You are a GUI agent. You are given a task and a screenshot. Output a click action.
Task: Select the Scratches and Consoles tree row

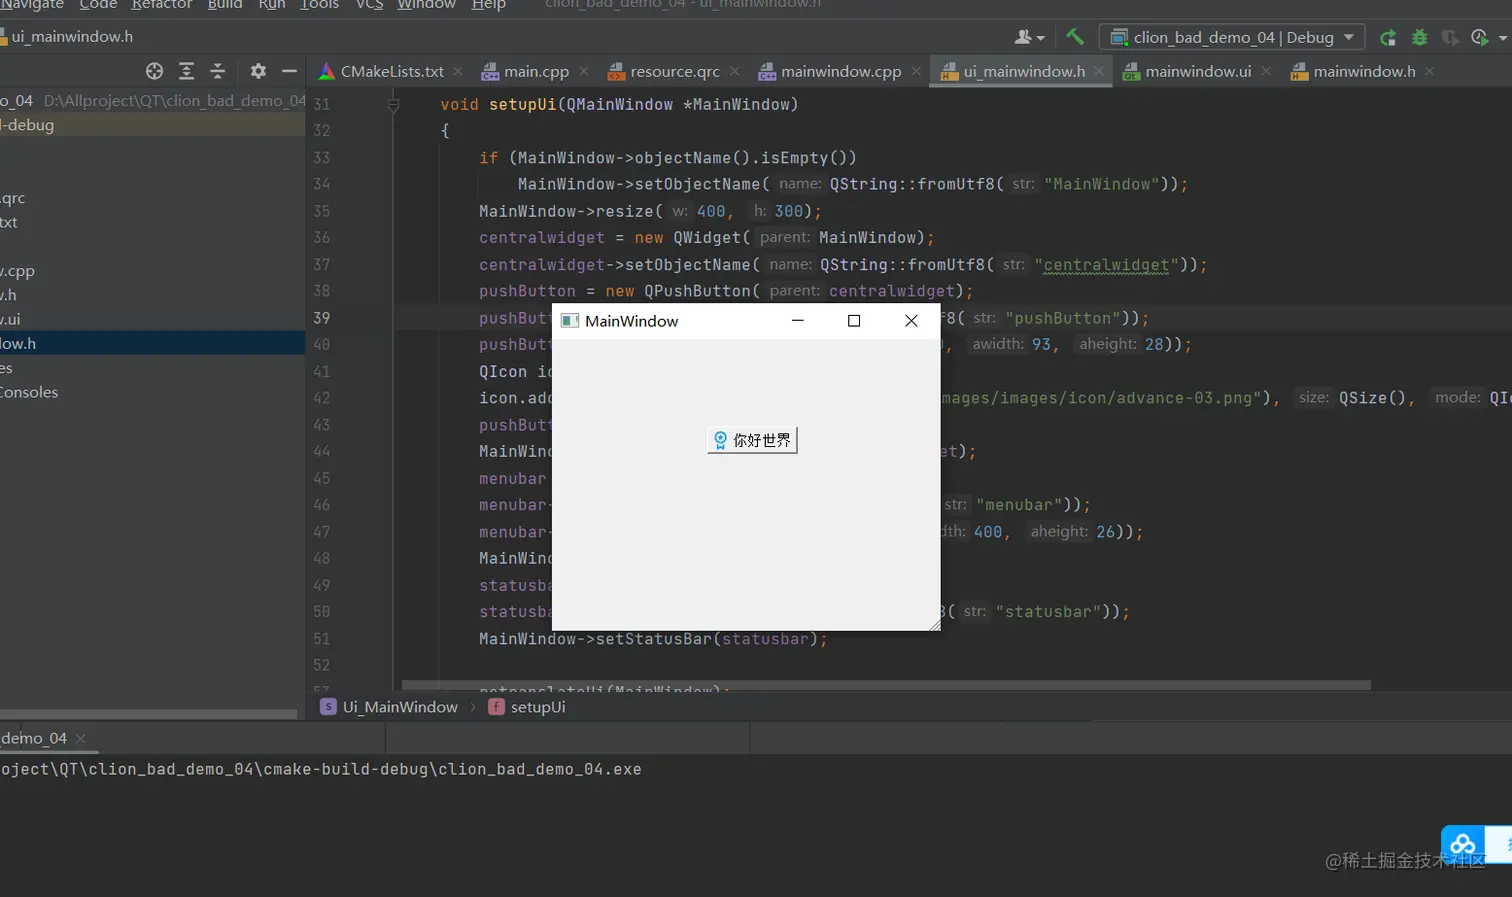click(152, 392)
